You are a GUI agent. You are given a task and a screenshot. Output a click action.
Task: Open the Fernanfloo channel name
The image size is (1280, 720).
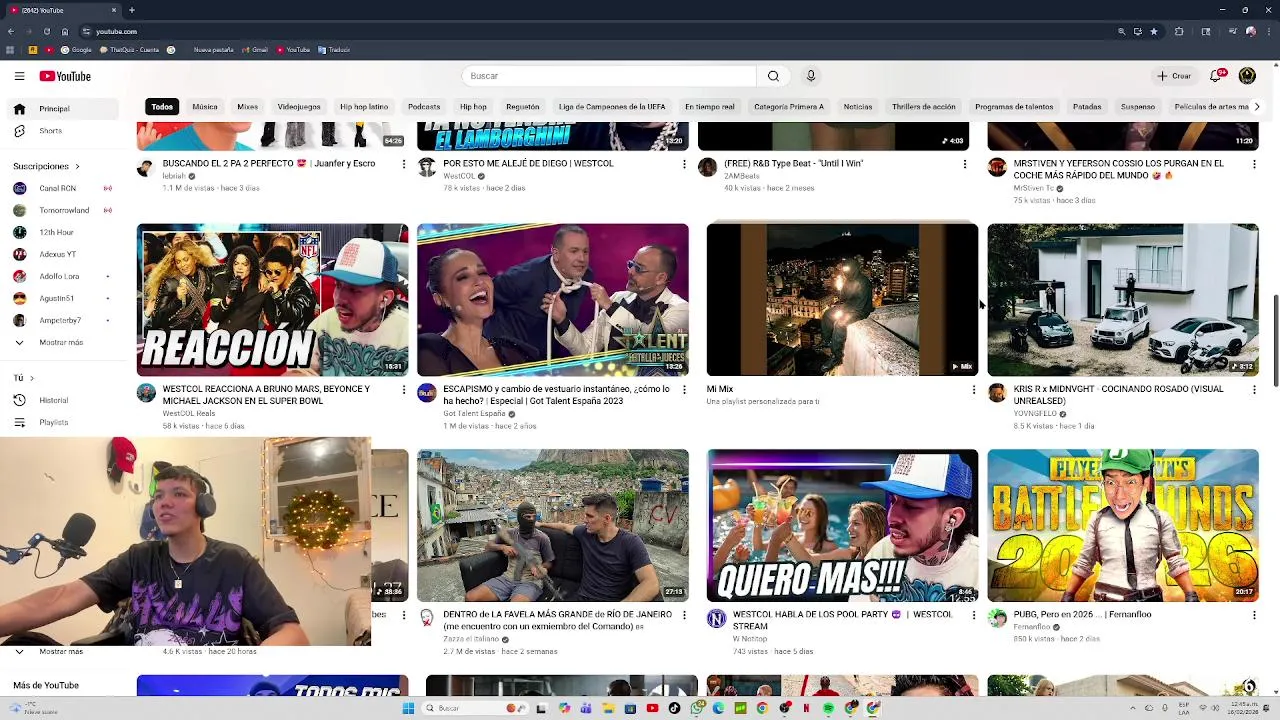tap(1031, 627)
